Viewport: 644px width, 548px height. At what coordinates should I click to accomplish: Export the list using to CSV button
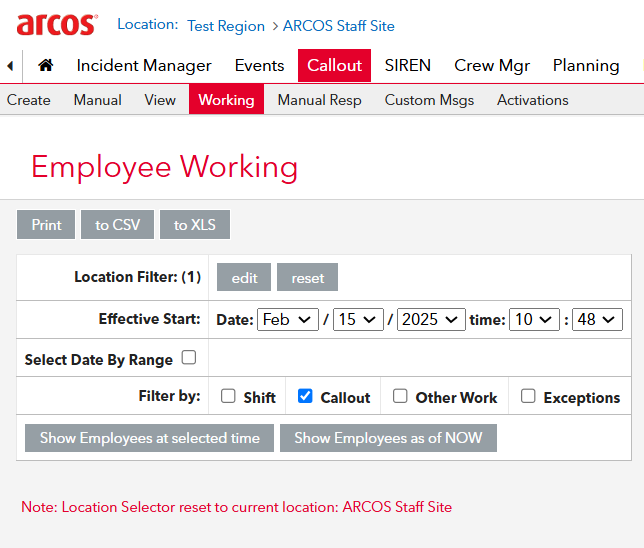pyautogui.click(x=118, y=225)
